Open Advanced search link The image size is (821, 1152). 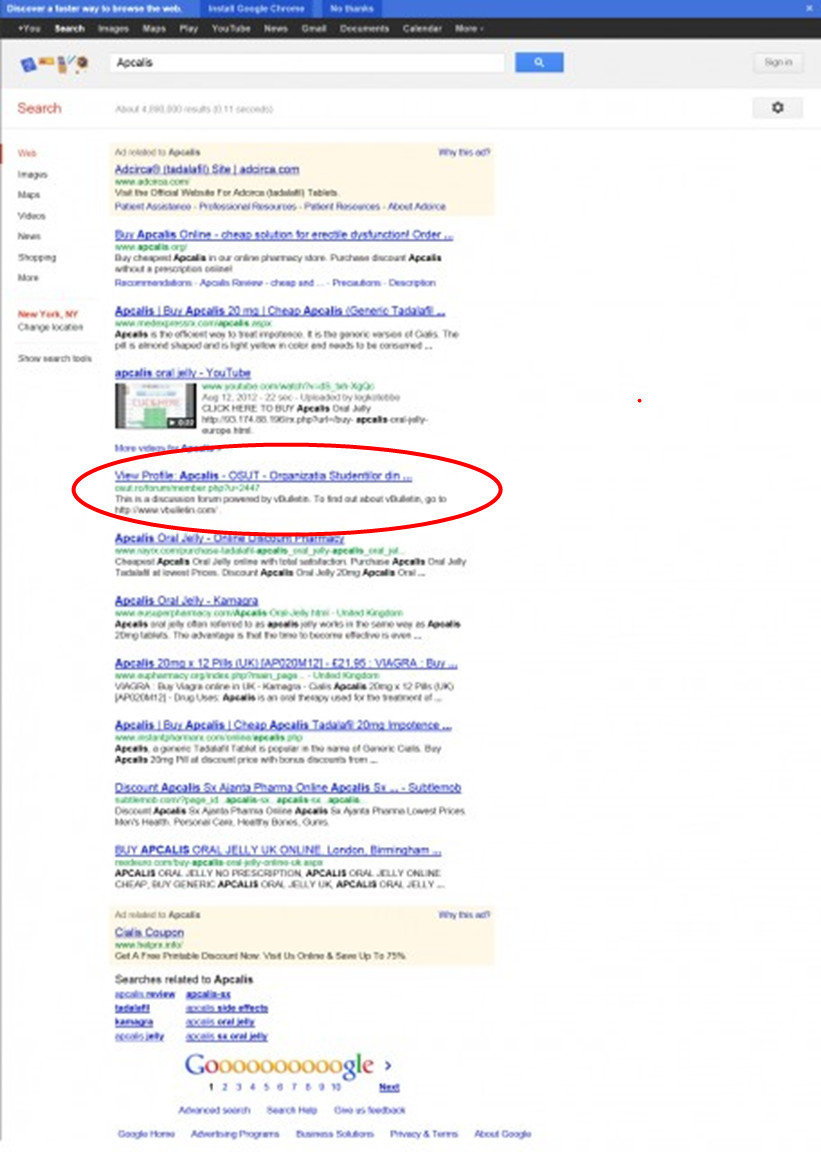pyautogui.click(x=215, y=1110)
